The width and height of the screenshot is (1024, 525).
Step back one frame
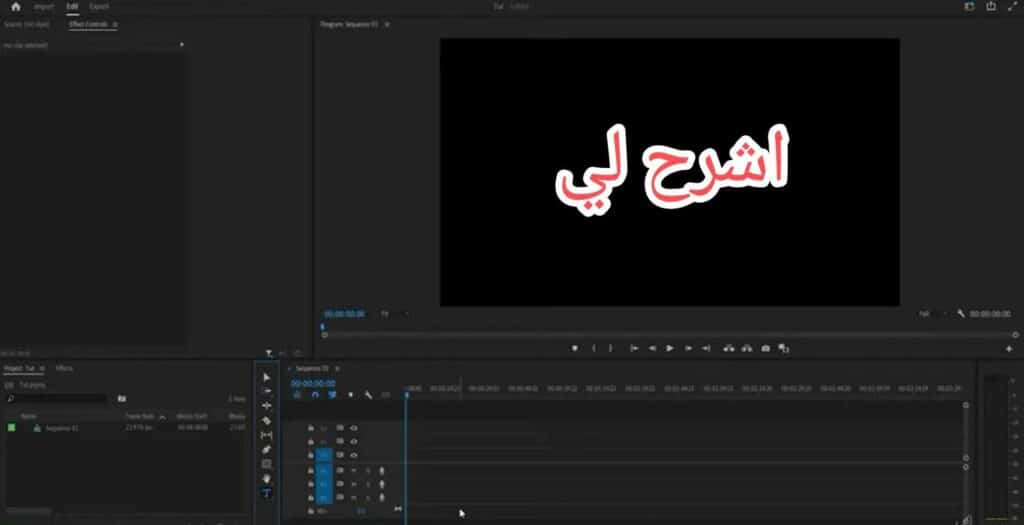652,349
